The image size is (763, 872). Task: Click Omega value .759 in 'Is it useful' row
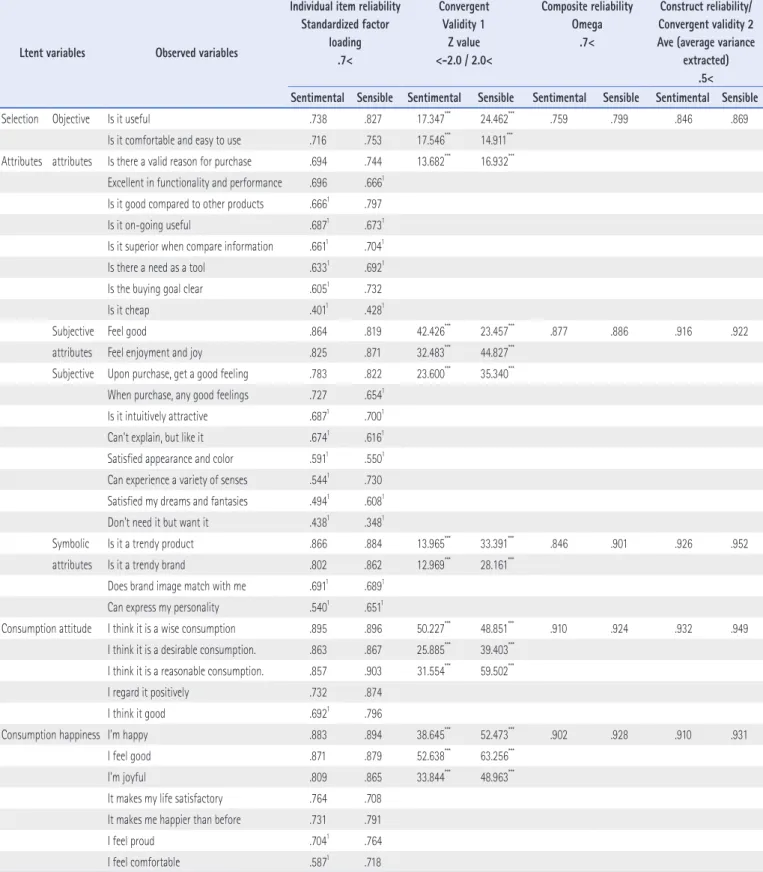(x=559, y=119)
